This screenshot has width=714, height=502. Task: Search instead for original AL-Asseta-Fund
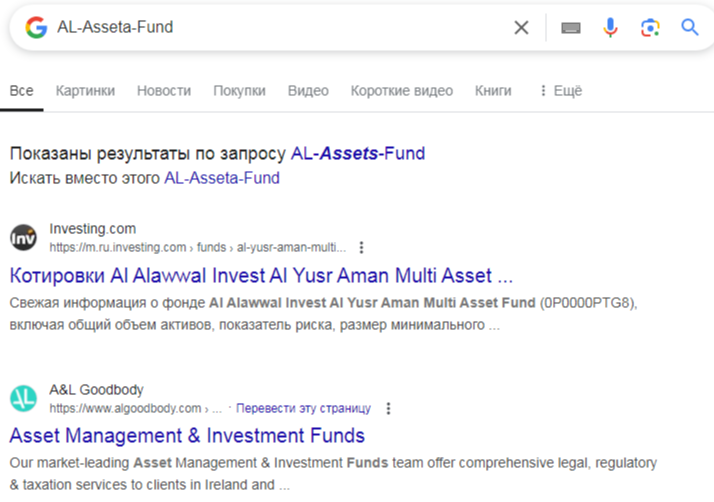pos(221,178)
